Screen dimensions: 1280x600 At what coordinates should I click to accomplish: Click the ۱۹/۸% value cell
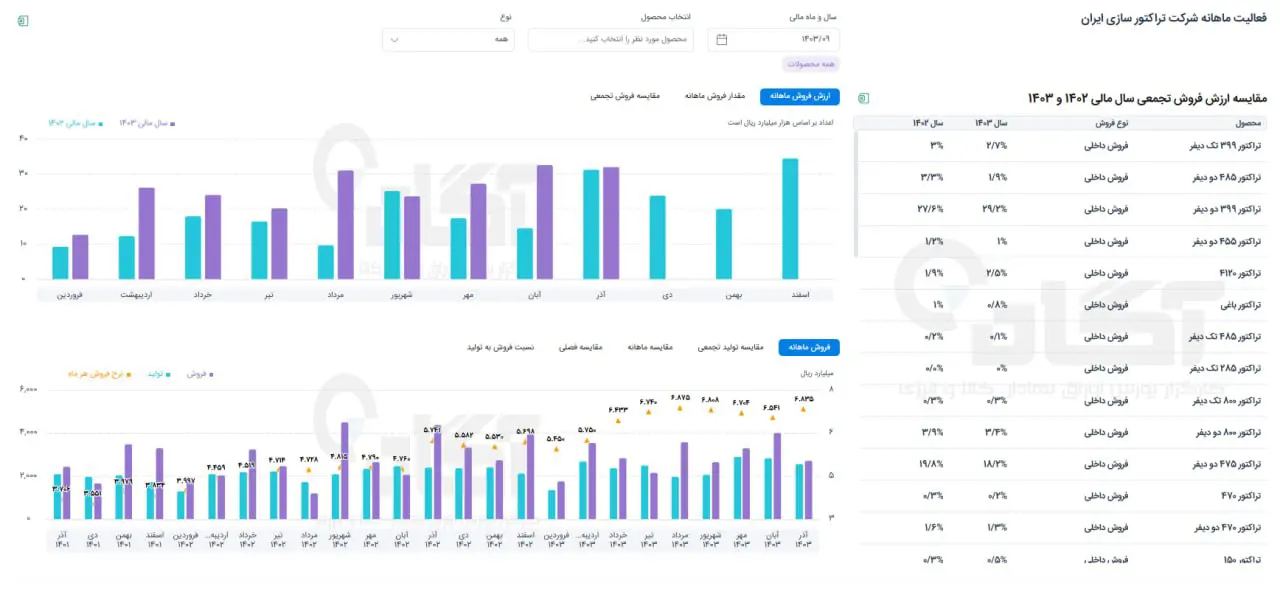(931, 464)
